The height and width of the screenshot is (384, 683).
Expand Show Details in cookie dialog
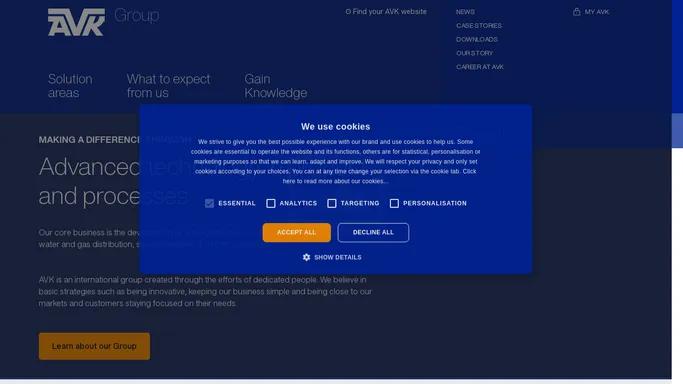pos(338,257)
